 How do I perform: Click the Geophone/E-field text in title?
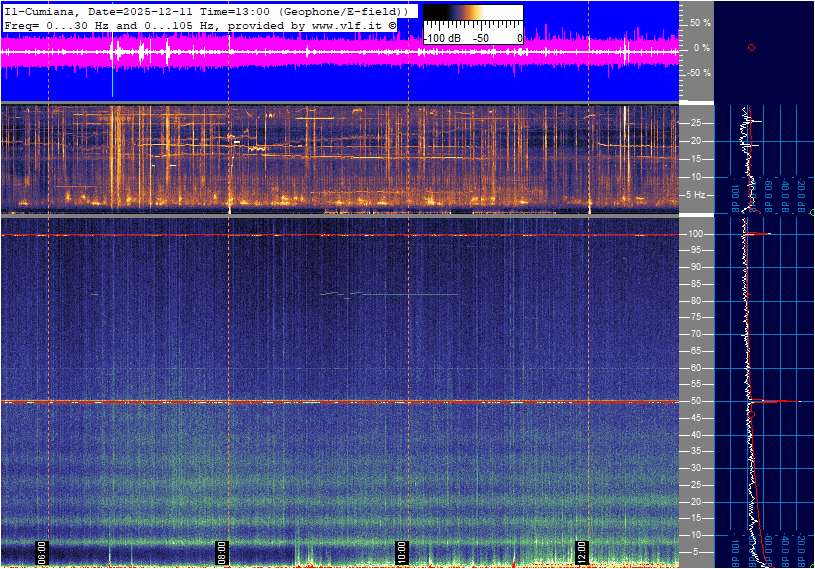[342, 11]
